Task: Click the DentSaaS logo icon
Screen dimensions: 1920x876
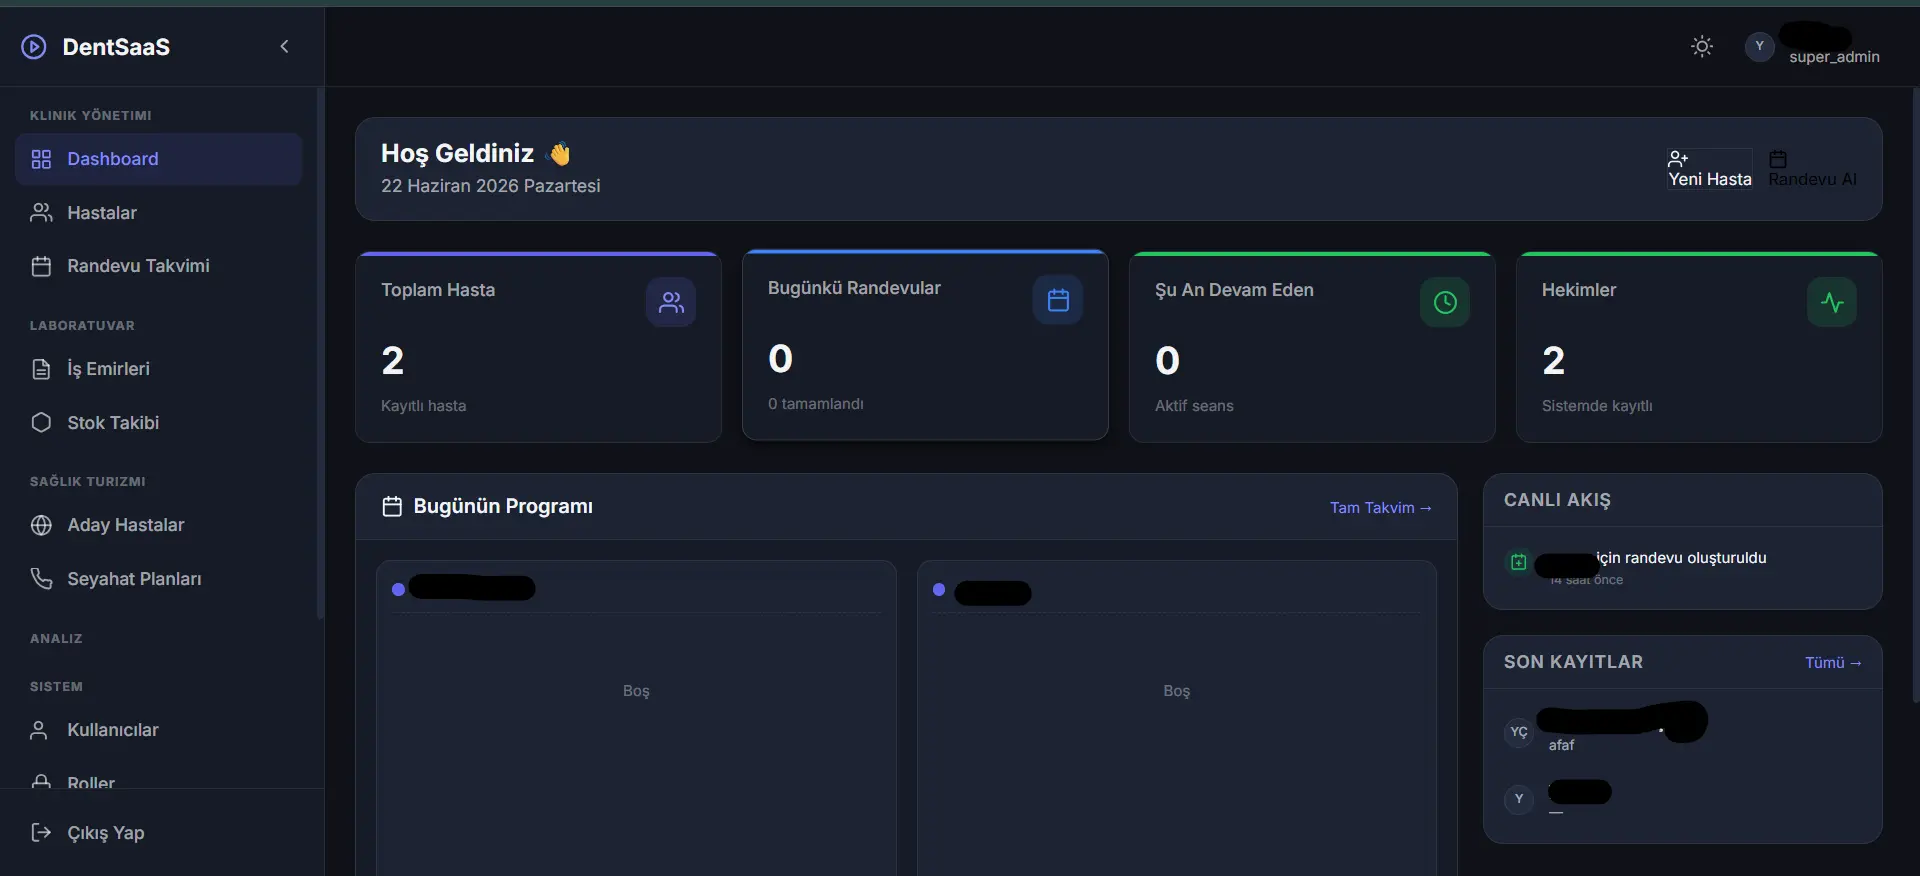Action: tap(34, 47)
